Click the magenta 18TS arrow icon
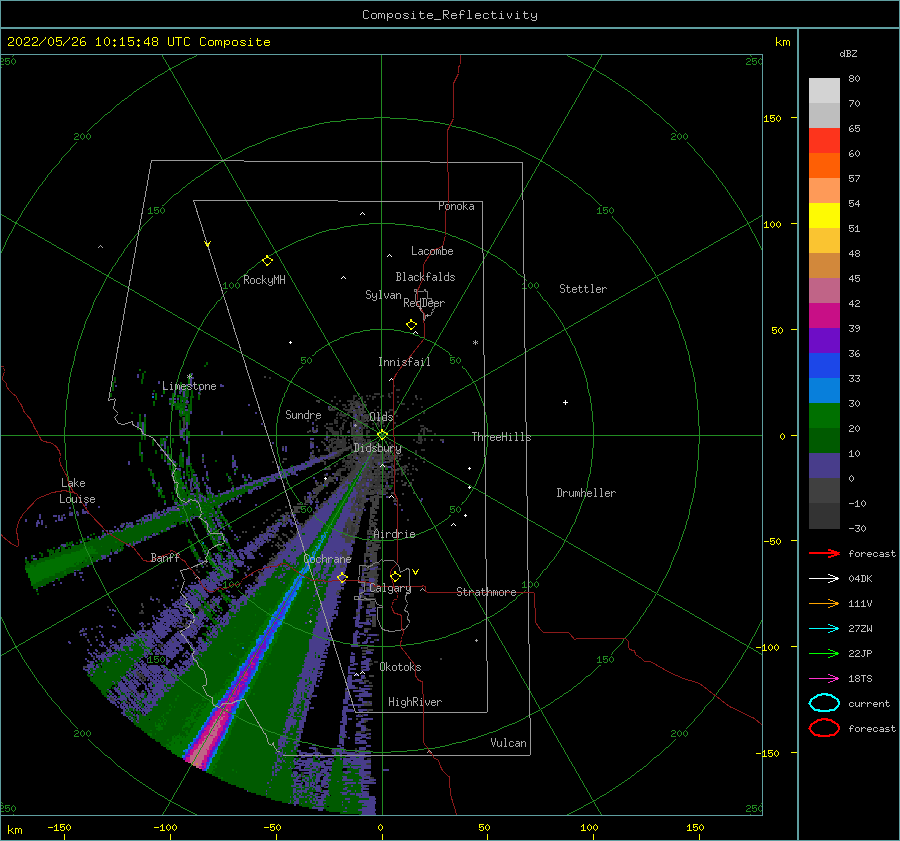This screenshot has height=841, width=900. click(824, 679)
